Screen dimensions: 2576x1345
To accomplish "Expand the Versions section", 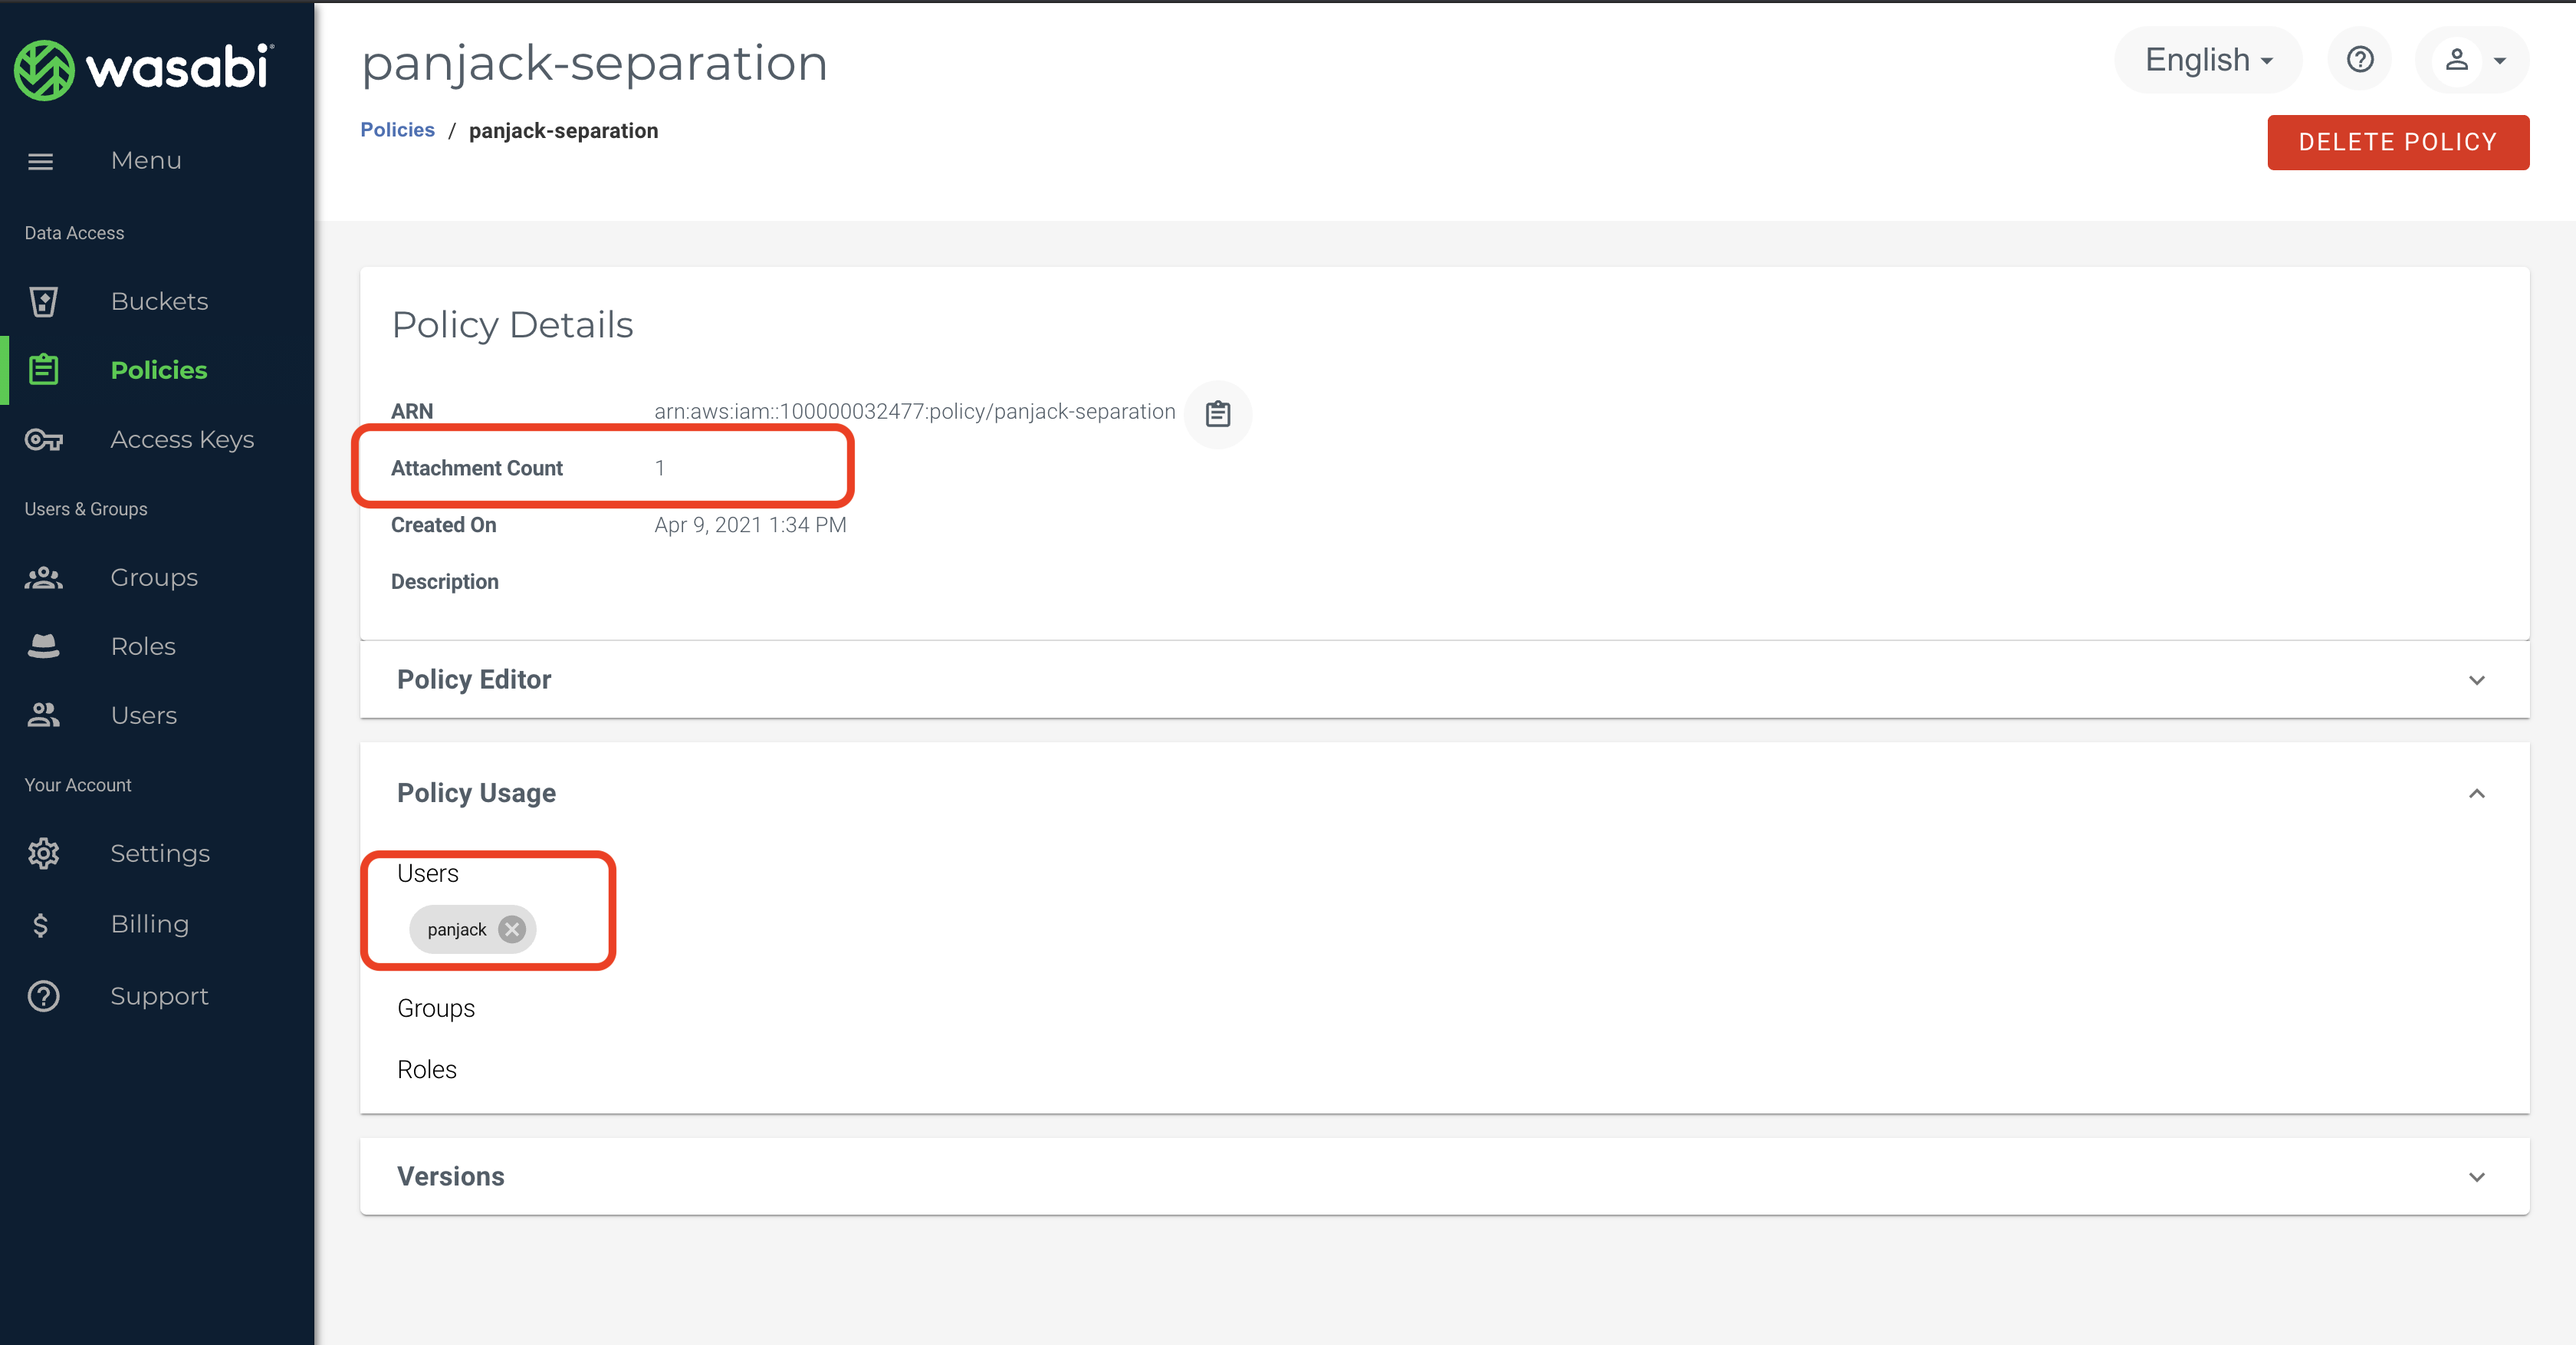I will click(2477, 1176).
